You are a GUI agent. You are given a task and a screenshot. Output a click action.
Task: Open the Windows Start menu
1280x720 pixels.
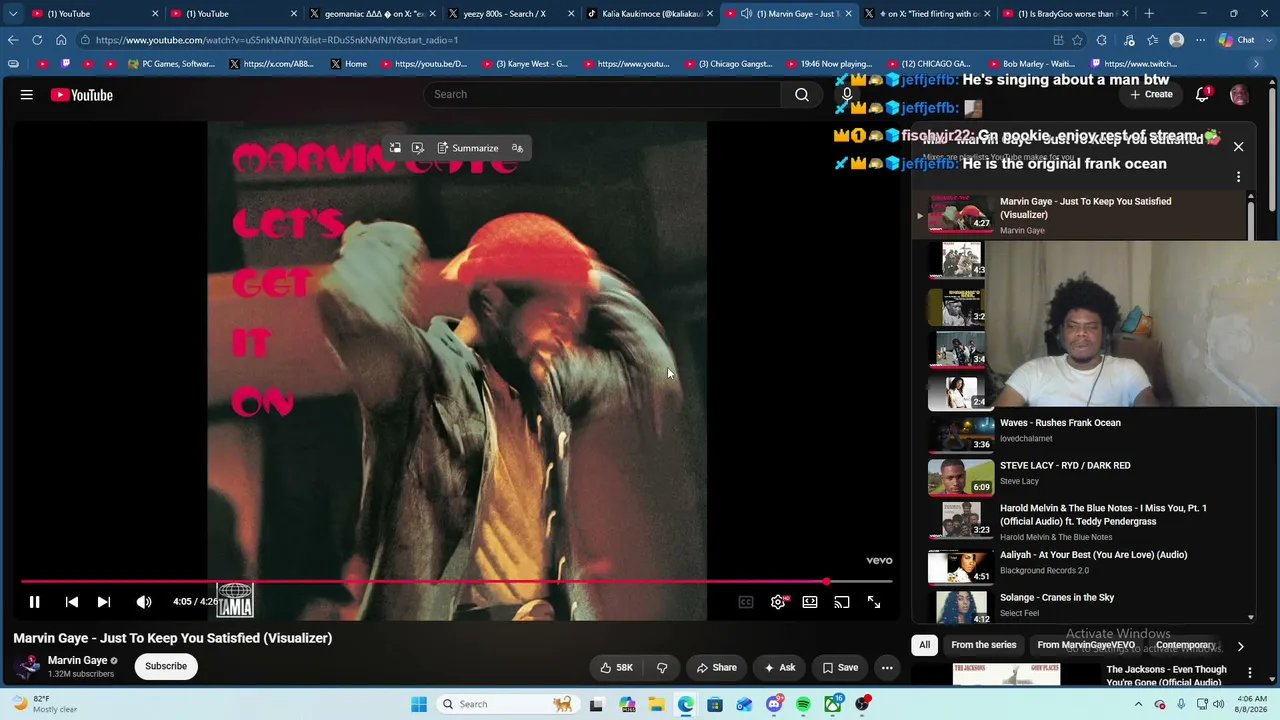click(419, 704)
